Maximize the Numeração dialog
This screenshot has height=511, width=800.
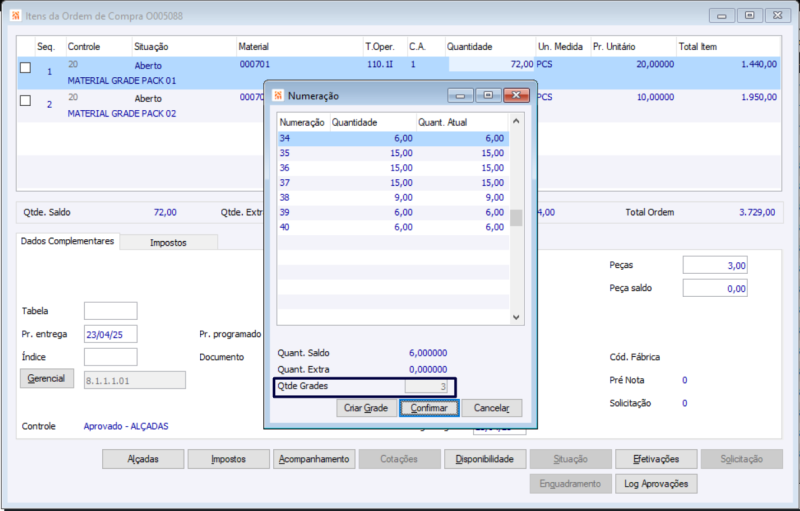[x=488, y=95]
